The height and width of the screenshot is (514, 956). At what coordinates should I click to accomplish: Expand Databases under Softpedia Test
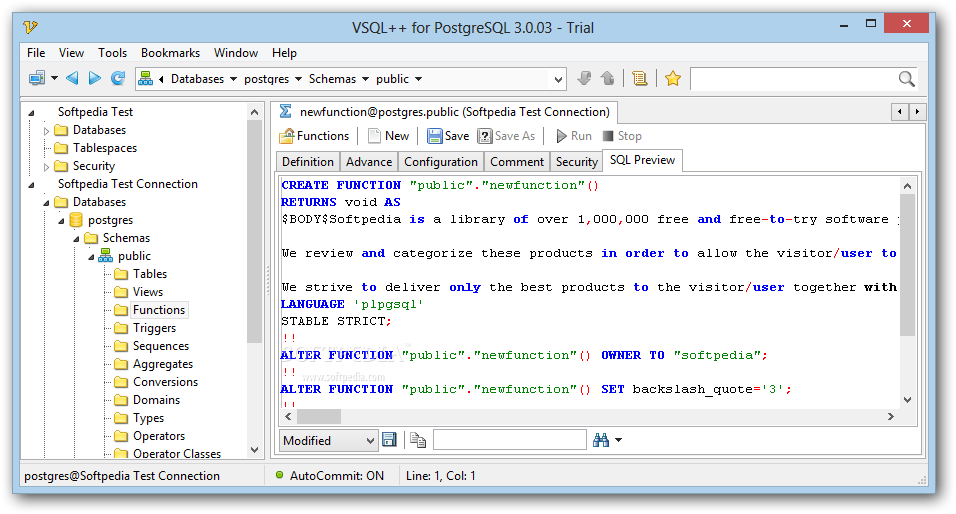tap(46, 130)
